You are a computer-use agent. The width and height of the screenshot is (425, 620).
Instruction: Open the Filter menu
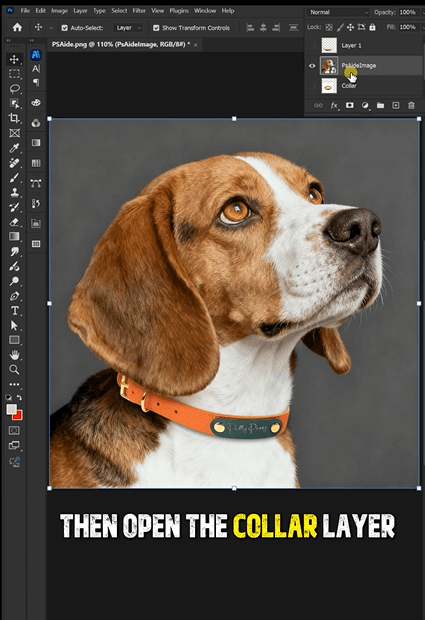139,11
